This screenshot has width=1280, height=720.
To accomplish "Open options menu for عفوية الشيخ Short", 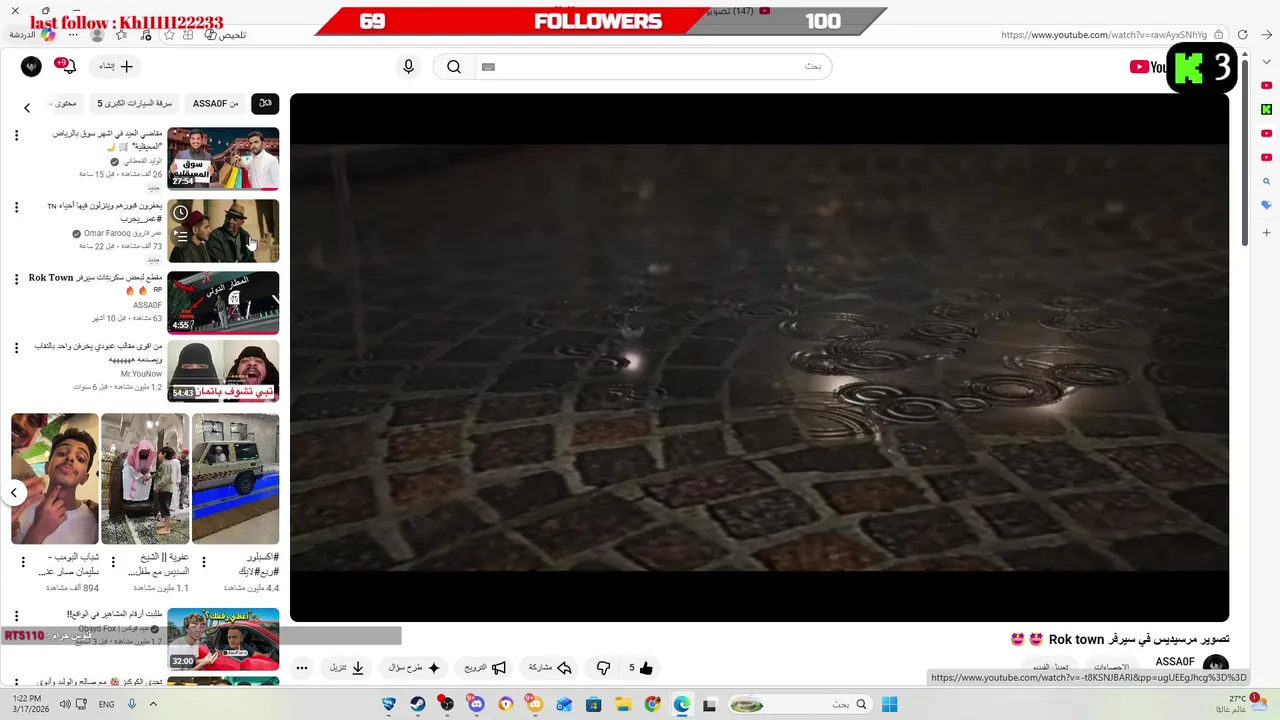I will (113, 562).
